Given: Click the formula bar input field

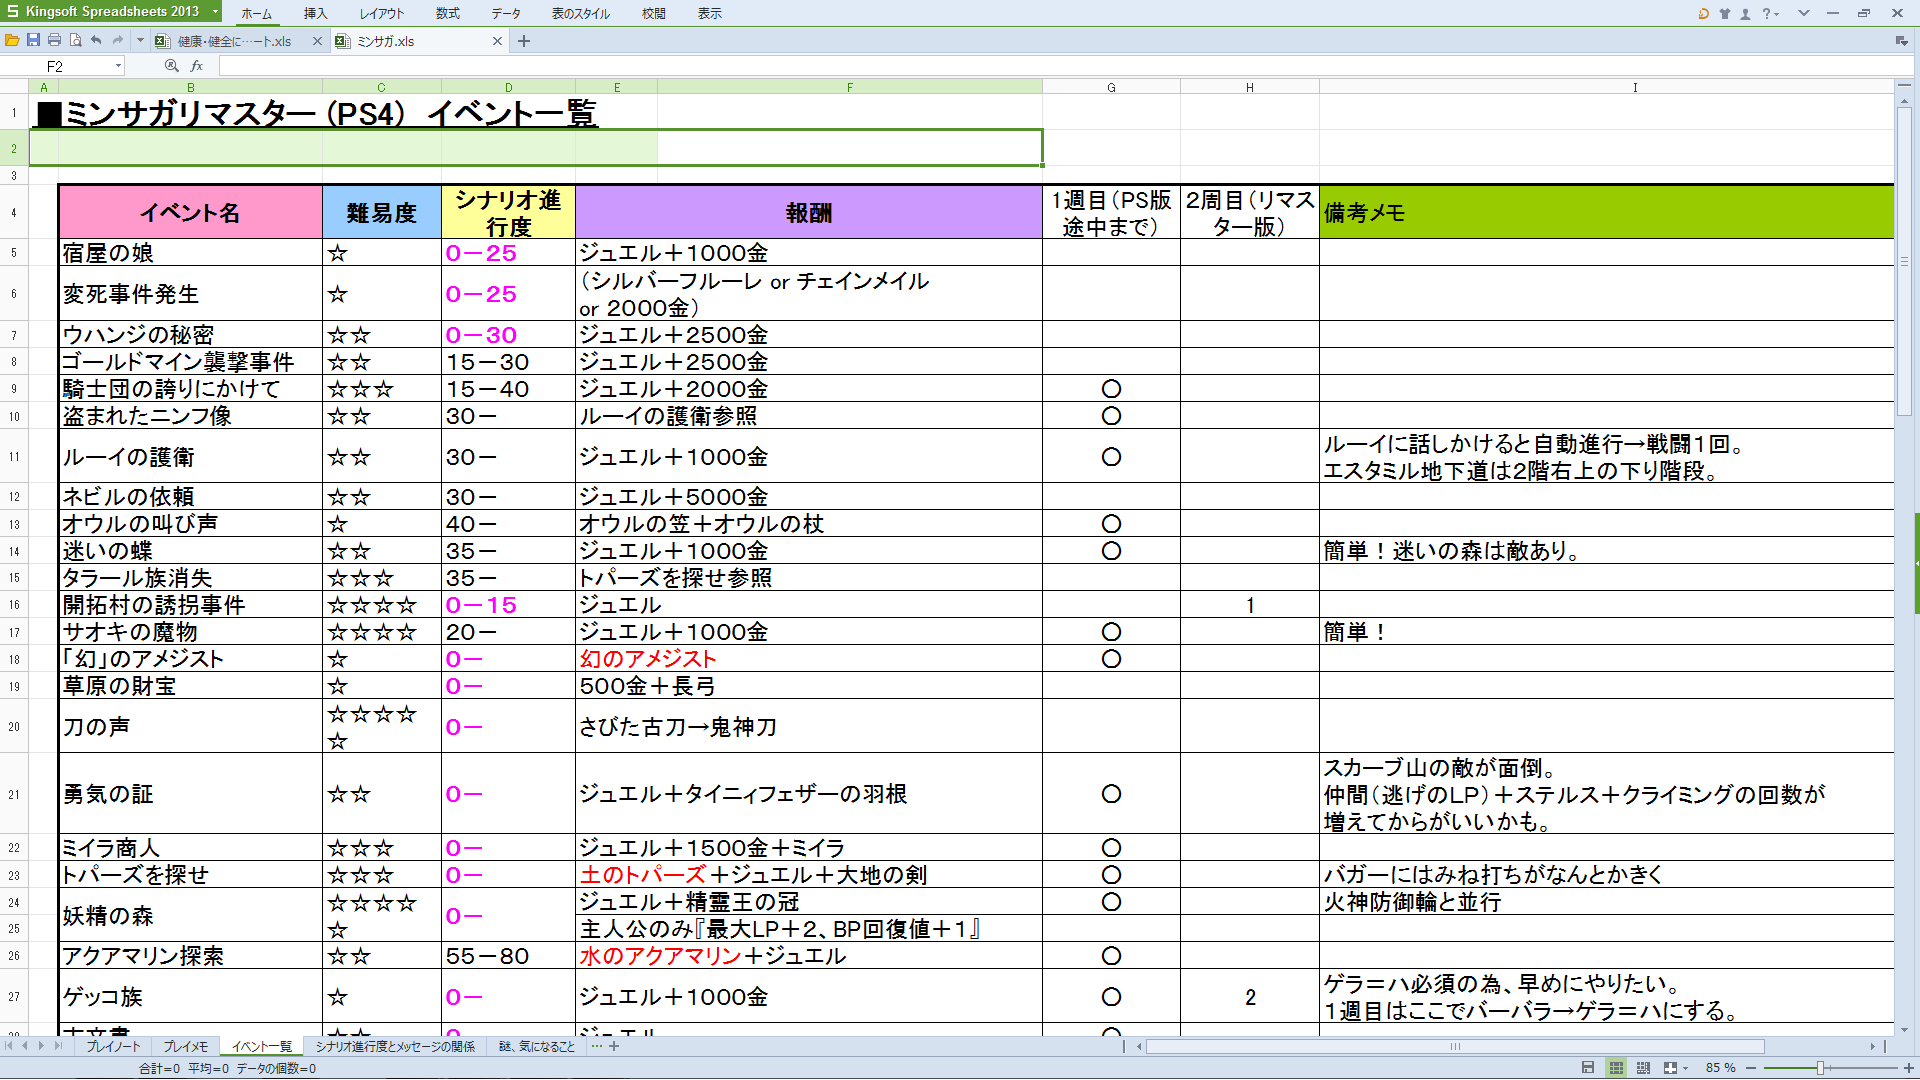Looking at the screenshot, I should pyautogui.click(x=1000, y=66).
